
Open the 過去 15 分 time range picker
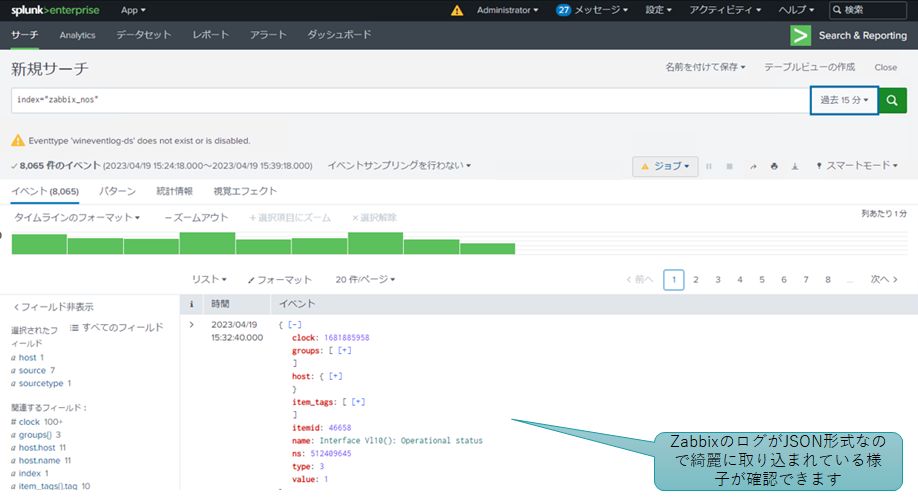pos(844,100)
